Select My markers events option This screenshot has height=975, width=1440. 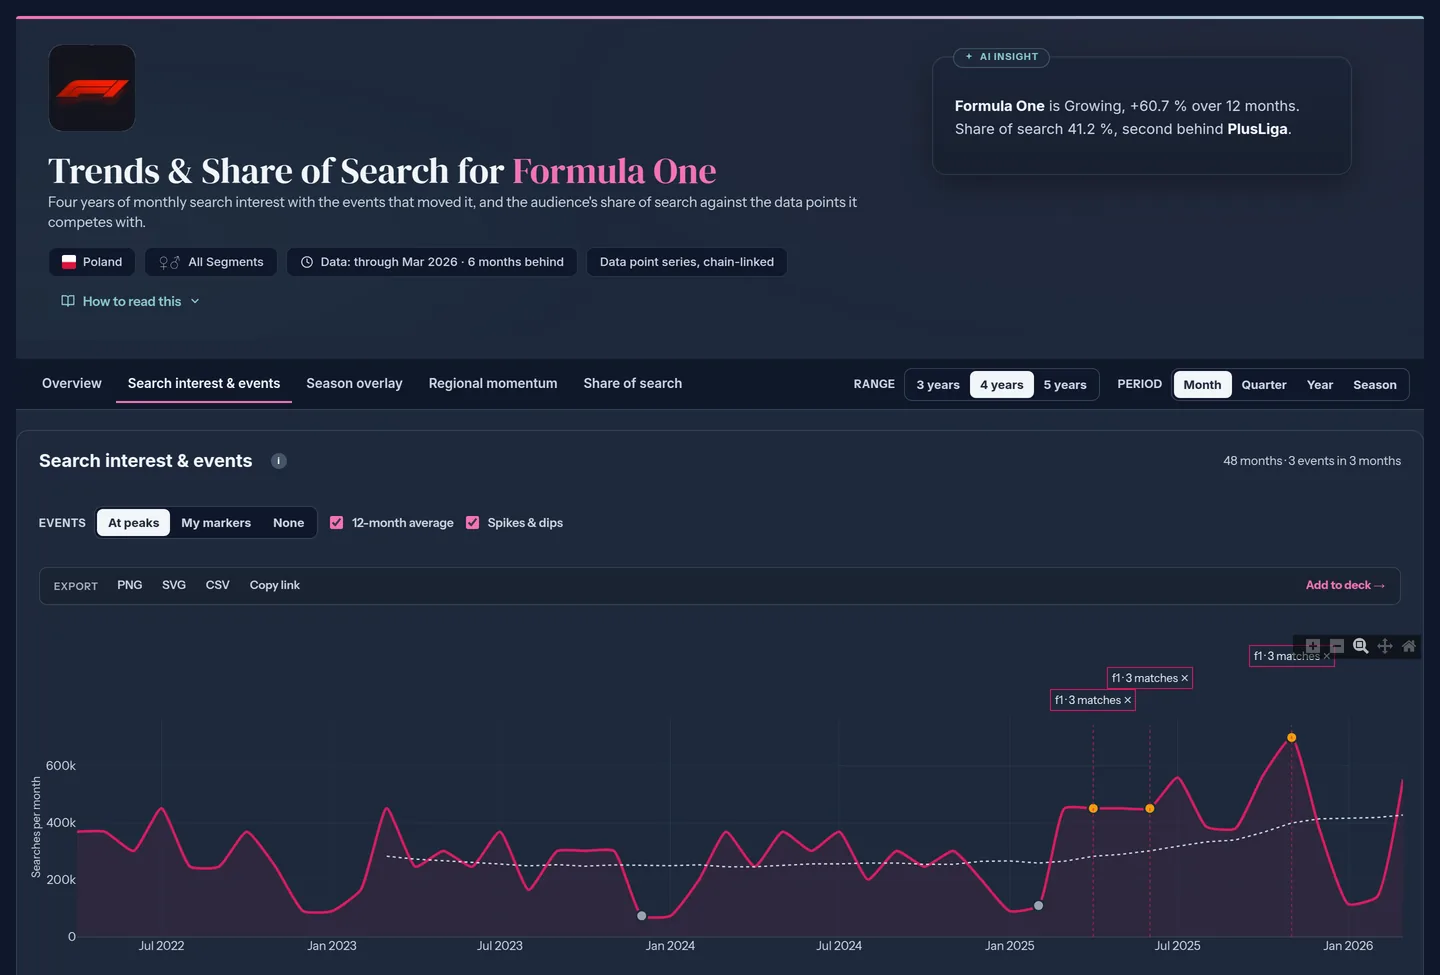pyautogui.click(x=216, y=523)
